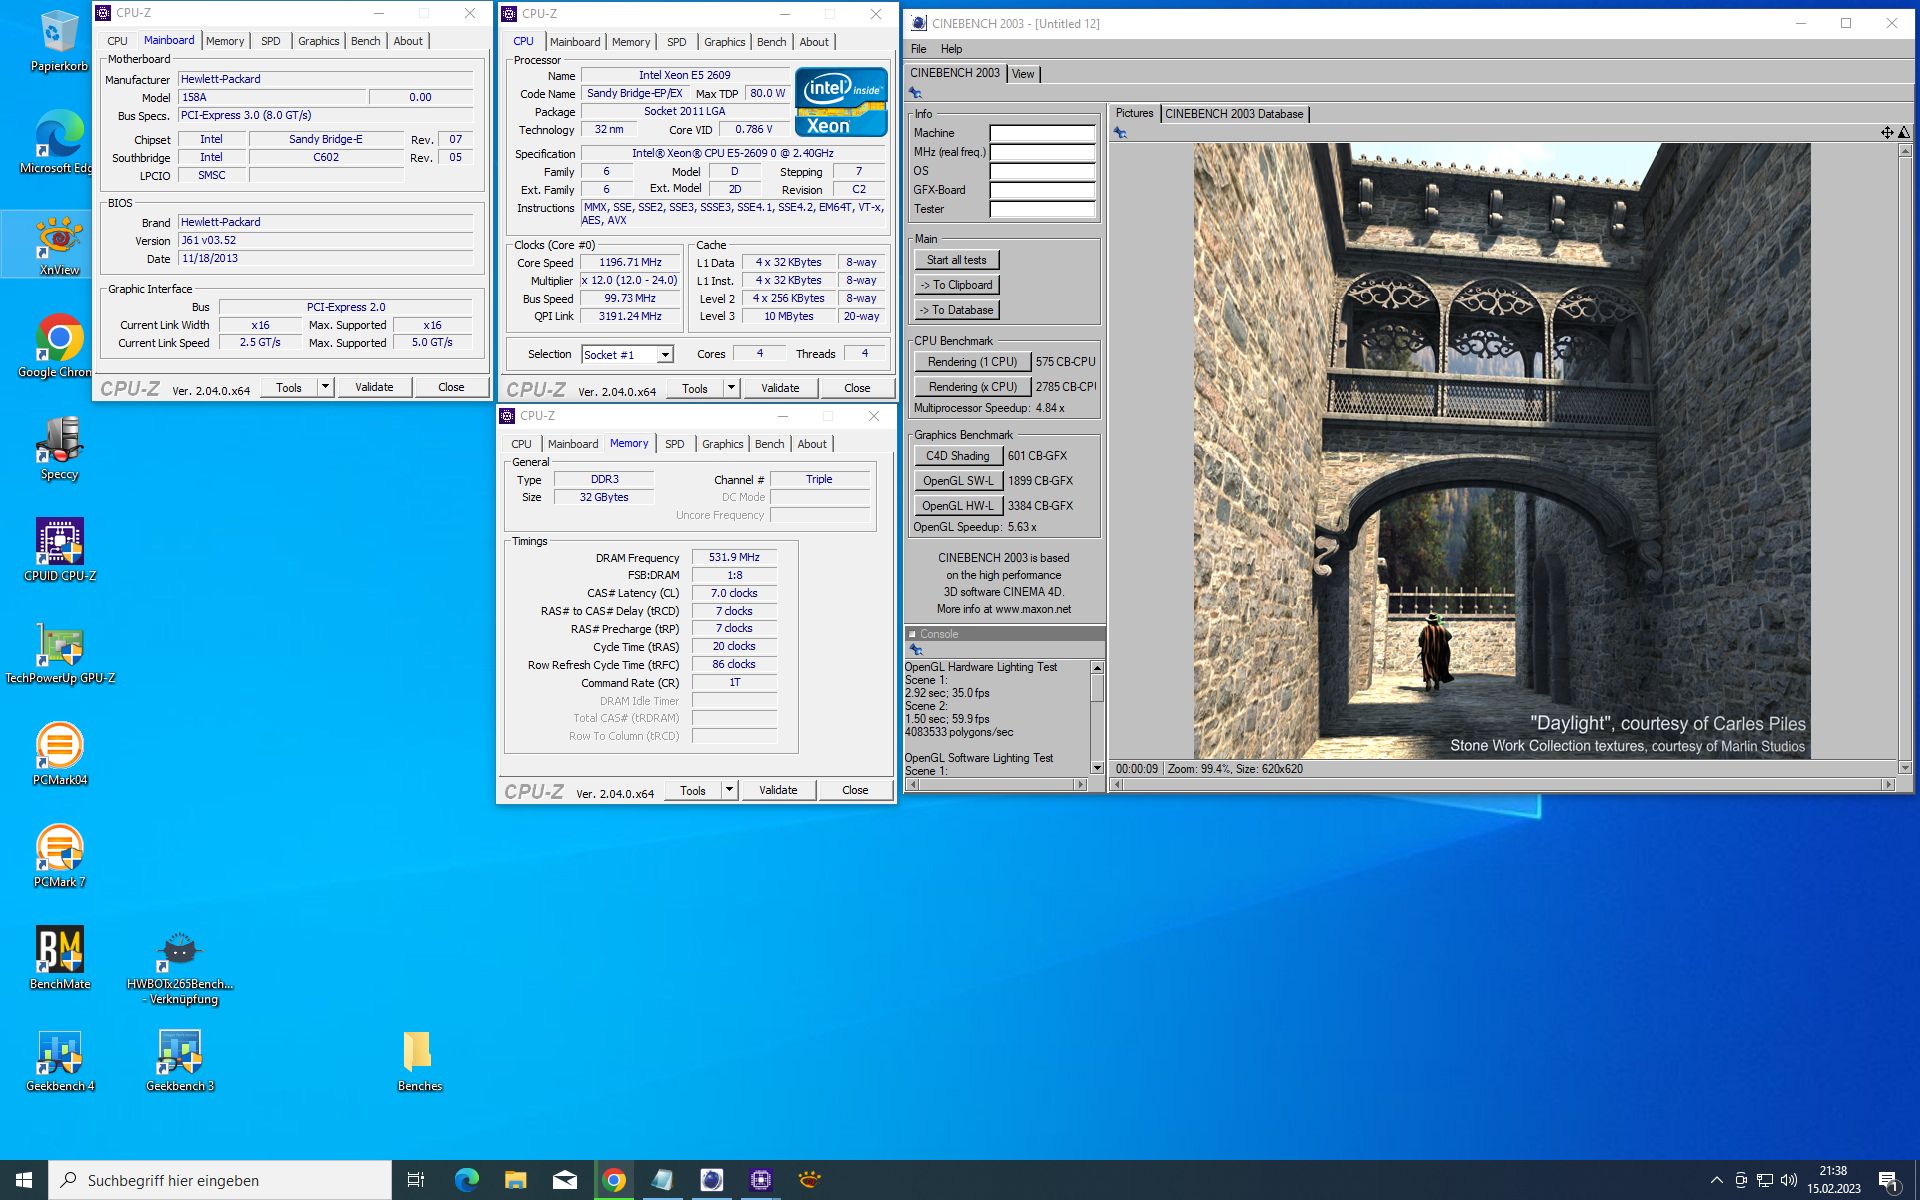The height and width of the screenshot is (1200, 1920).
Task: Open the Google Chrome desktop shortcut
Action: (59, 346)
